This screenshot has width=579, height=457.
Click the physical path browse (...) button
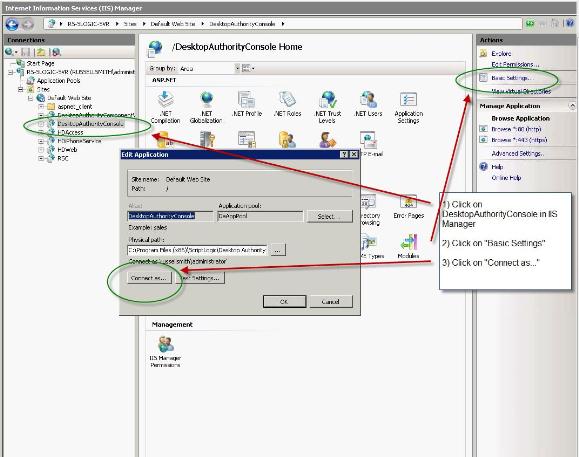coord(278,250)
